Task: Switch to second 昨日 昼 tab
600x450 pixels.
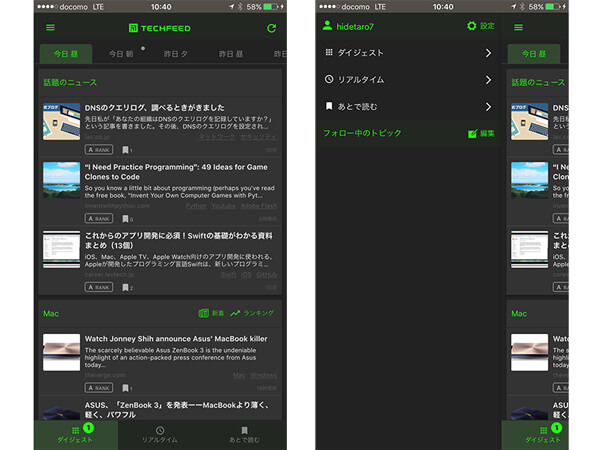Action: pyautogui.click(x=231, y=54)
